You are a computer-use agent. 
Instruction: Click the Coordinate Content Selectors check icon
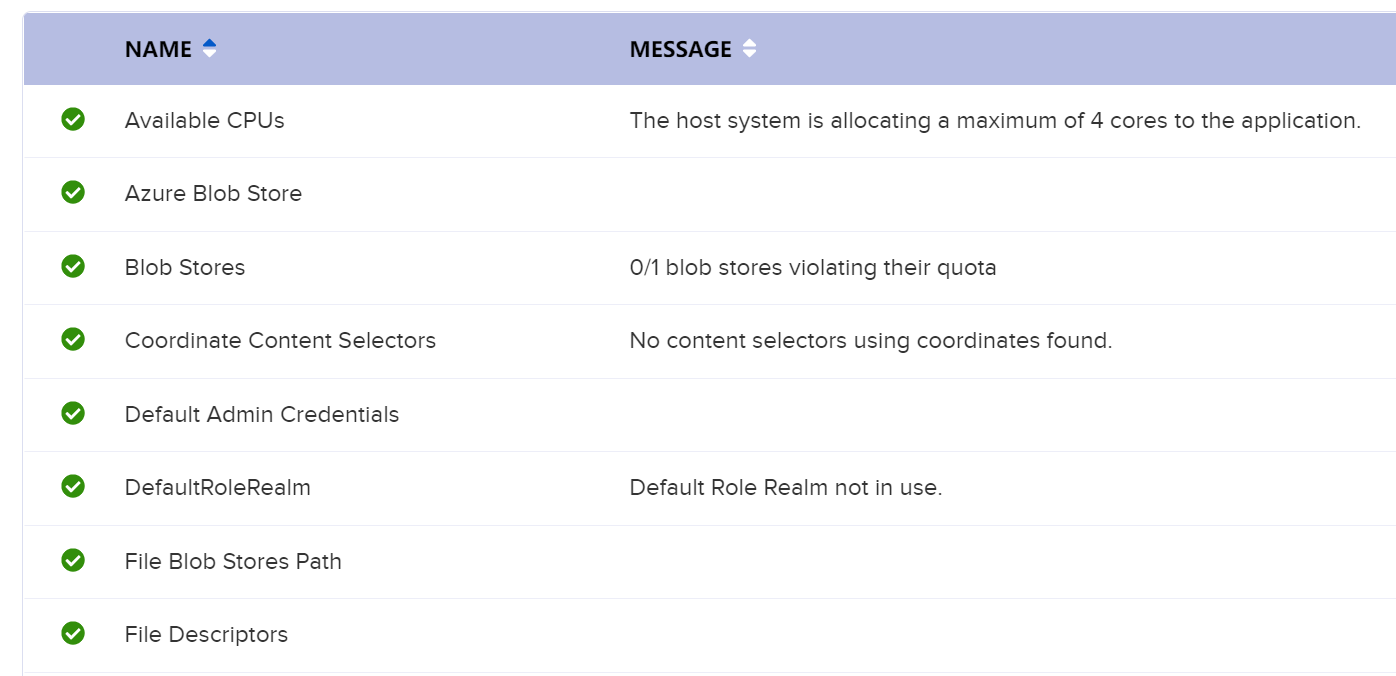(73, 339)
